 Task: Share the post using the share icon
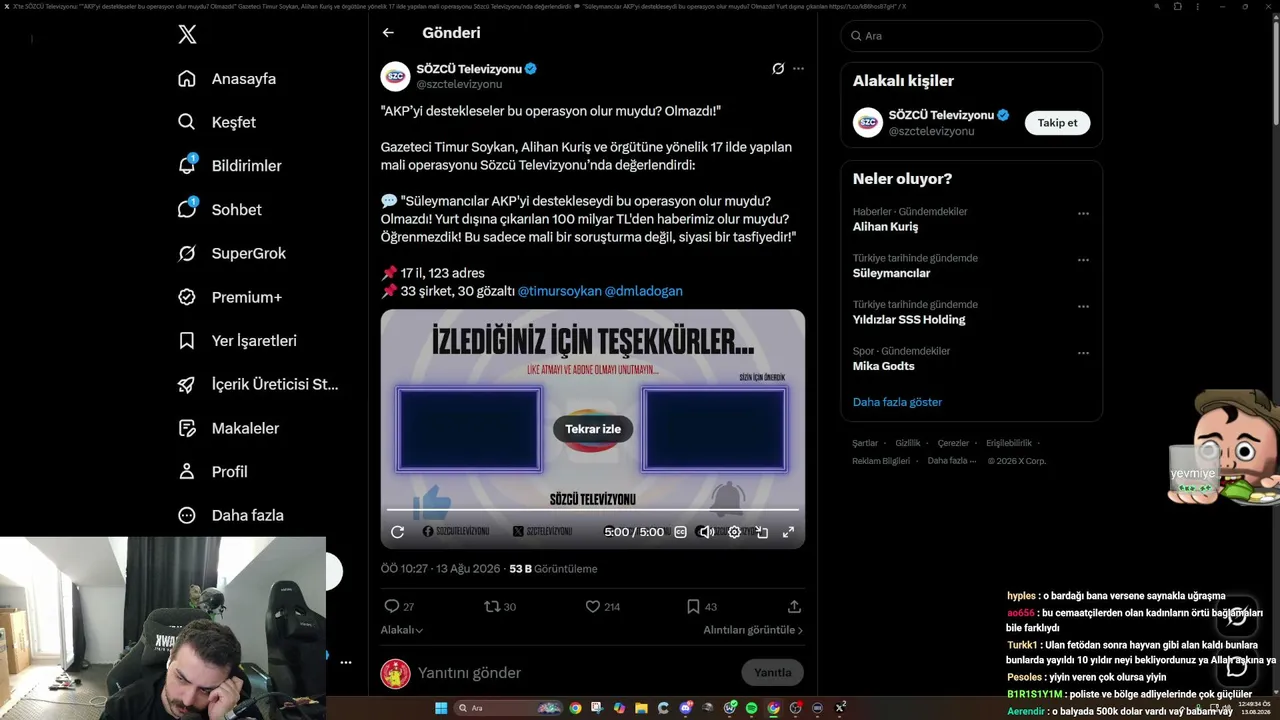pyautogui.click(x=794, y=606)
